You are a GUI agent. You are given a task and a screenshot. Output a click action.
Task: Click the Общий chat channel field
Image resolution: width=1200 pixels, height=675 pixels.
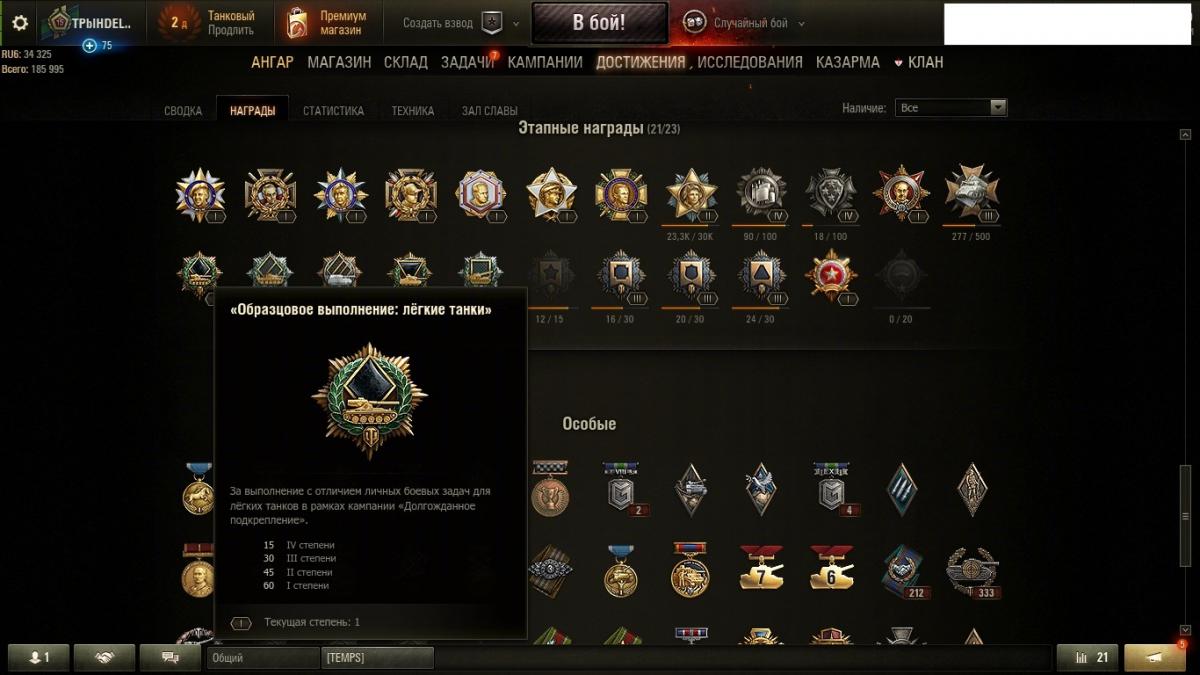click(262, 657)
